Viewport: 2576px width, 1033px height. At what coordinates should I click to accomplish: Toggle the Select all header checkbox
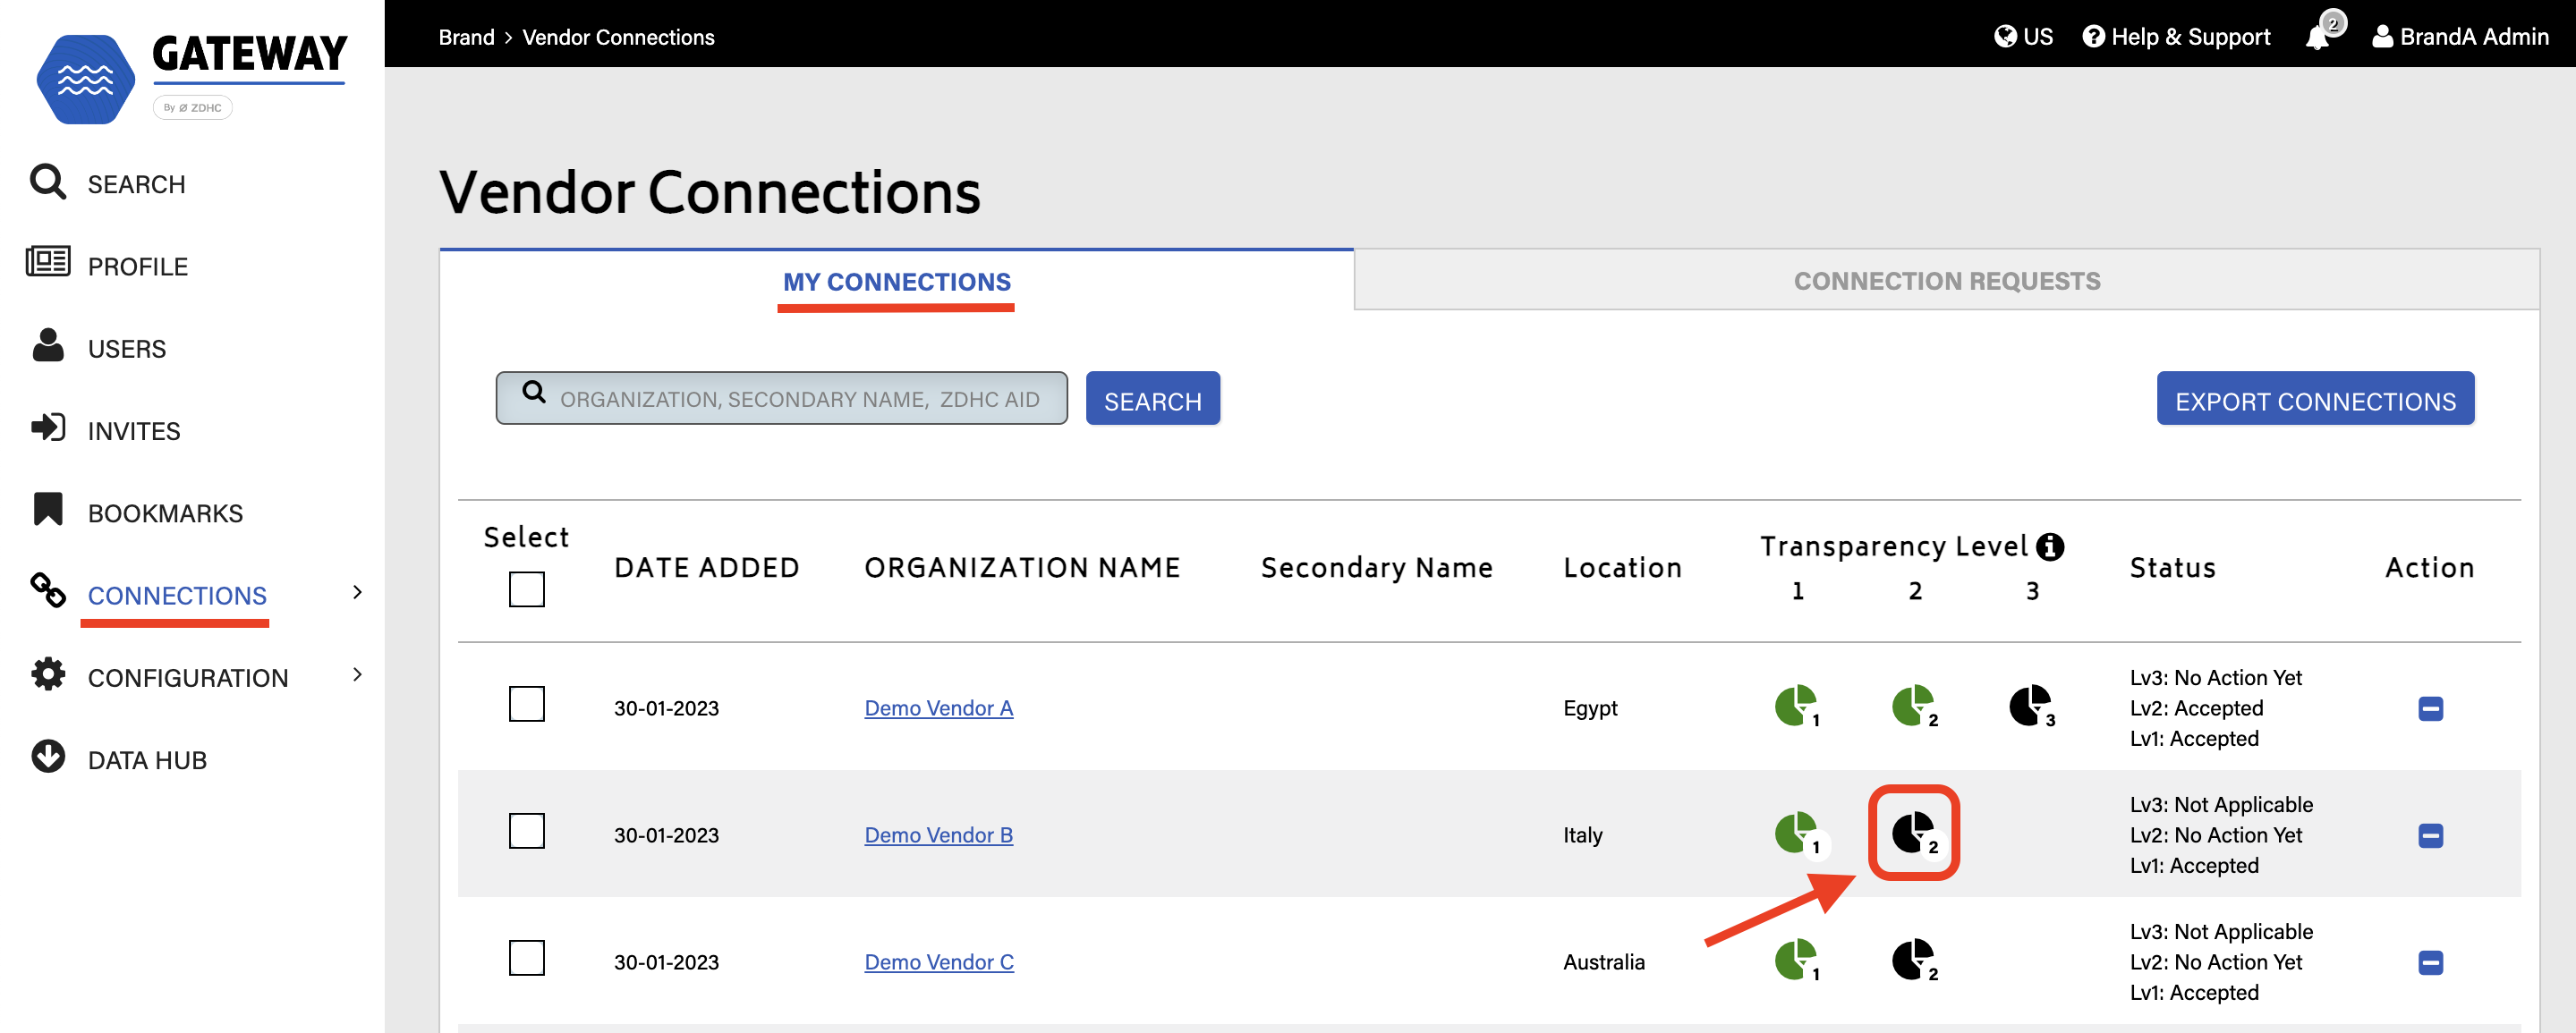(x=527, y=589)
